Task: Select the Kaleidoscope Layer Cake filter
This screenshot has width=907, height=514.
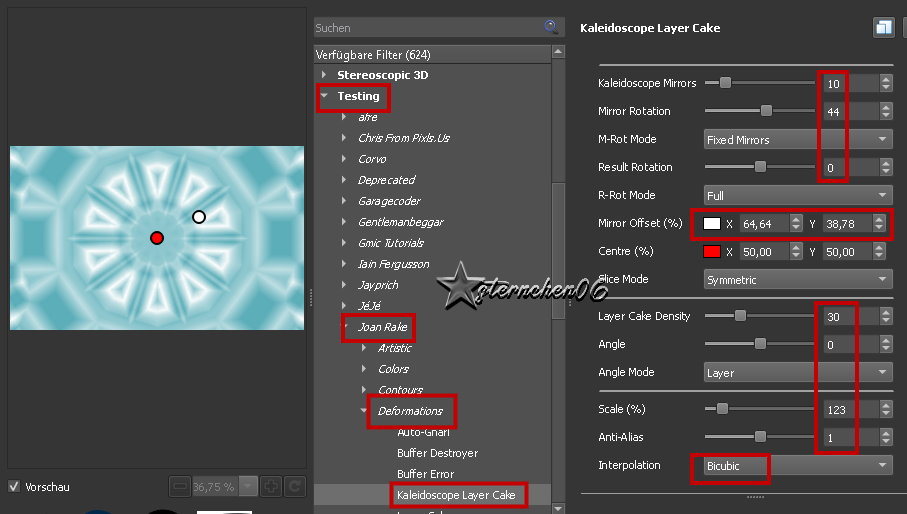Action: tap(455, 495)
